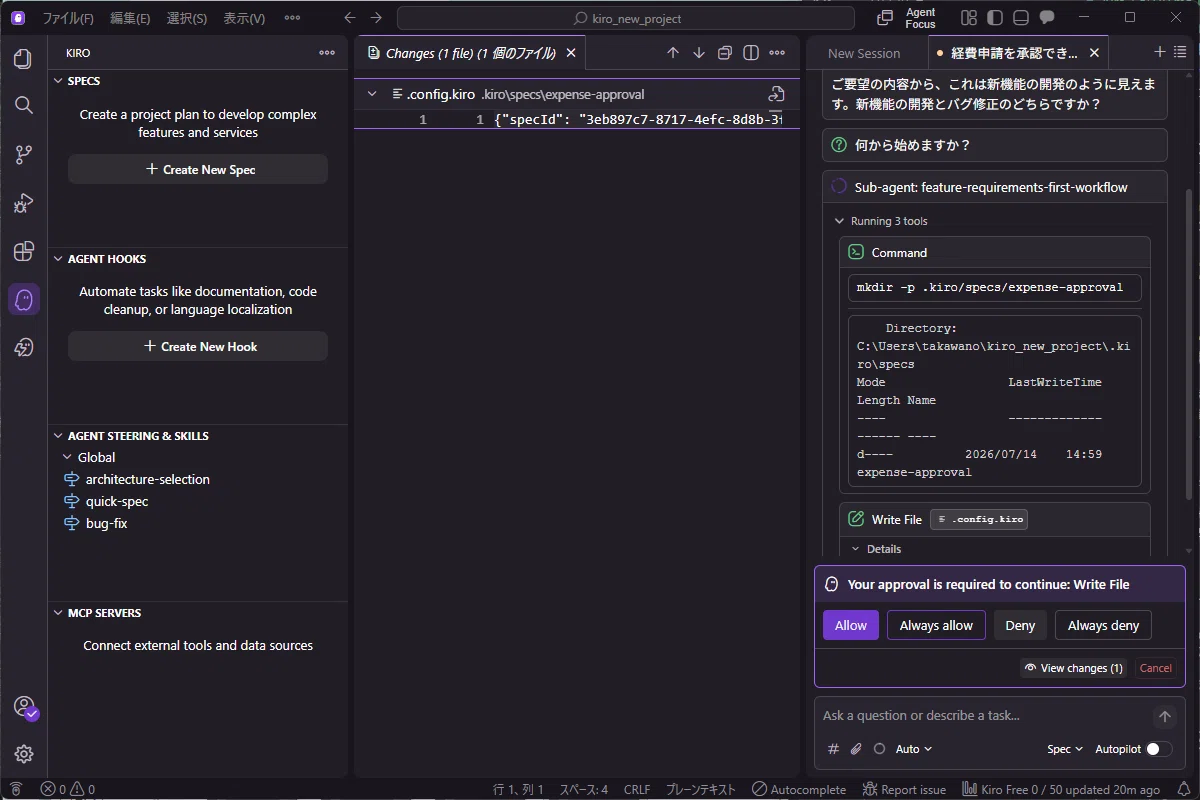Image resolution: width=1200 pixels, height=800 pixels.
Task: Collapse the SPECS section
Action: (x=198, y=81)
